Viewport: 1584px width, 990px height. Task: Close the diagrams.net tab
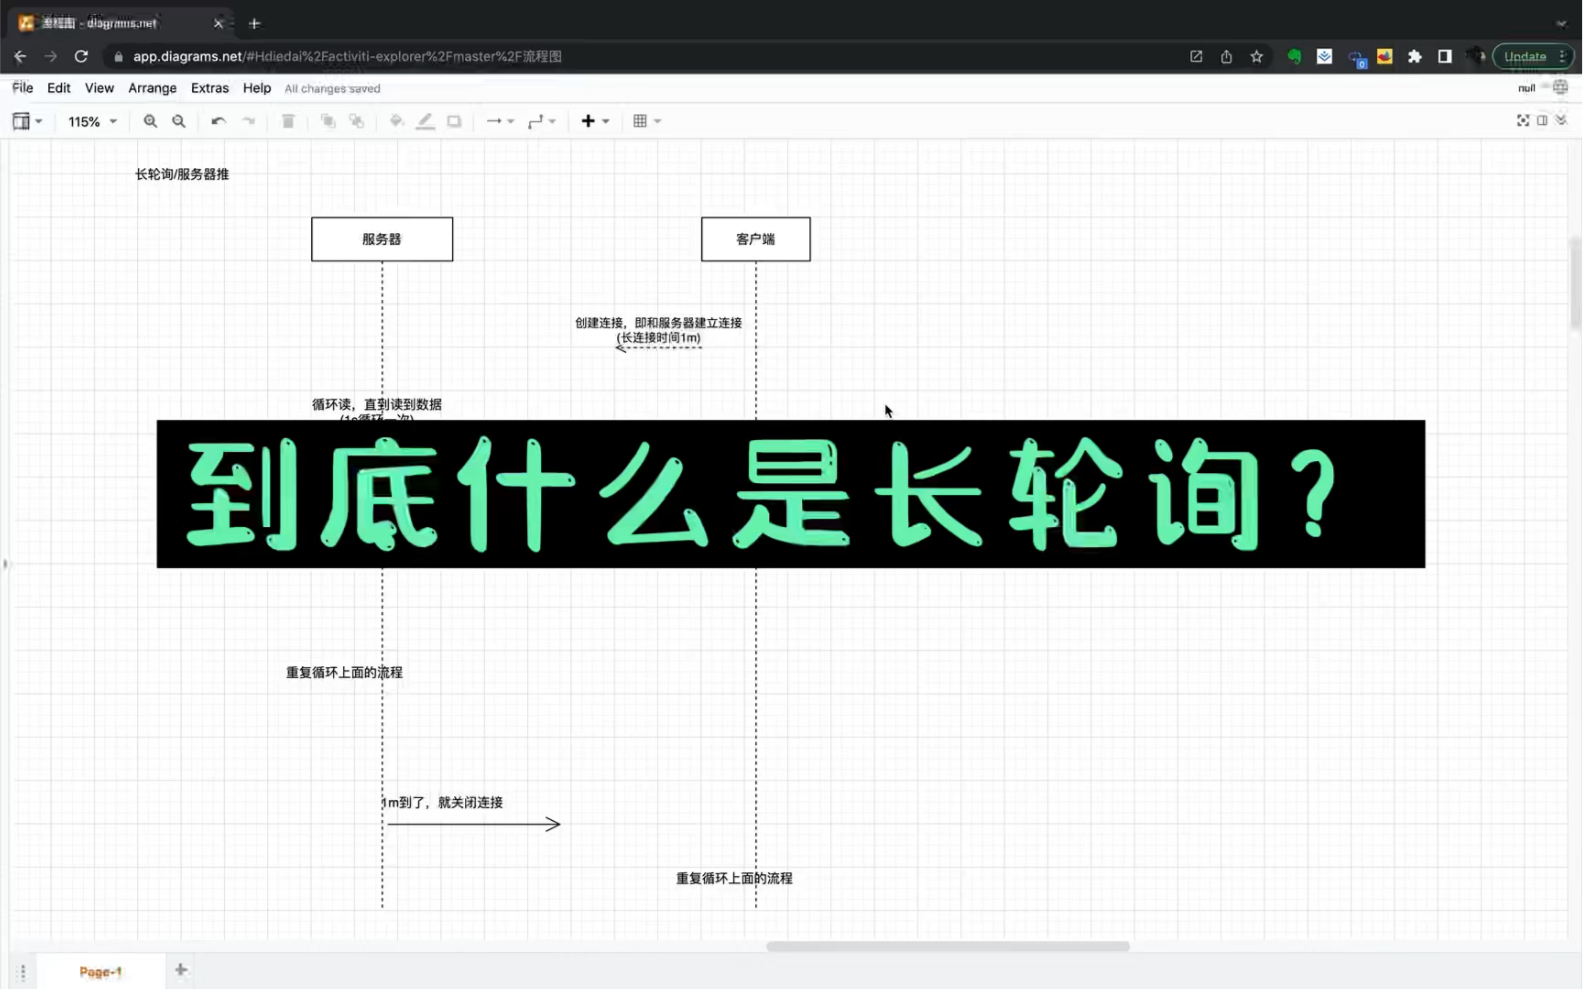[x=218, y=23]
